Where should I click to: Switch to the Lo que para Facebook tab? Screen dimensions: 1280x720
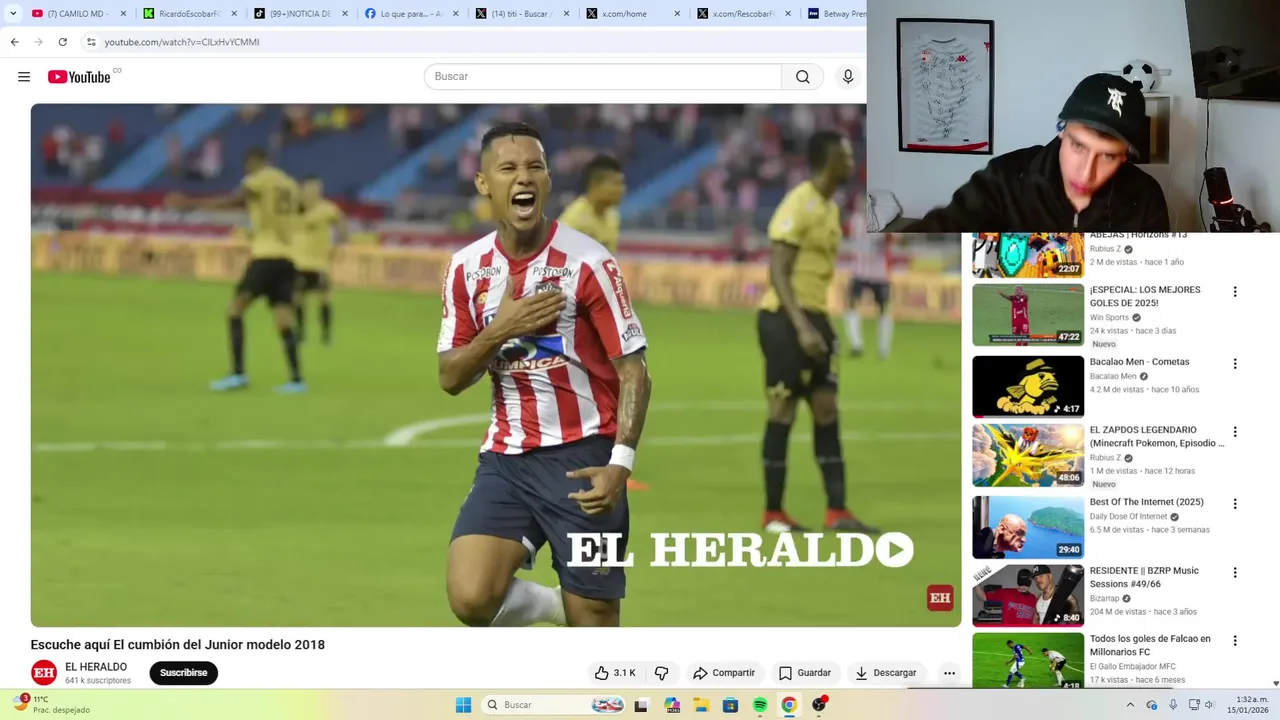pos(408,14)
